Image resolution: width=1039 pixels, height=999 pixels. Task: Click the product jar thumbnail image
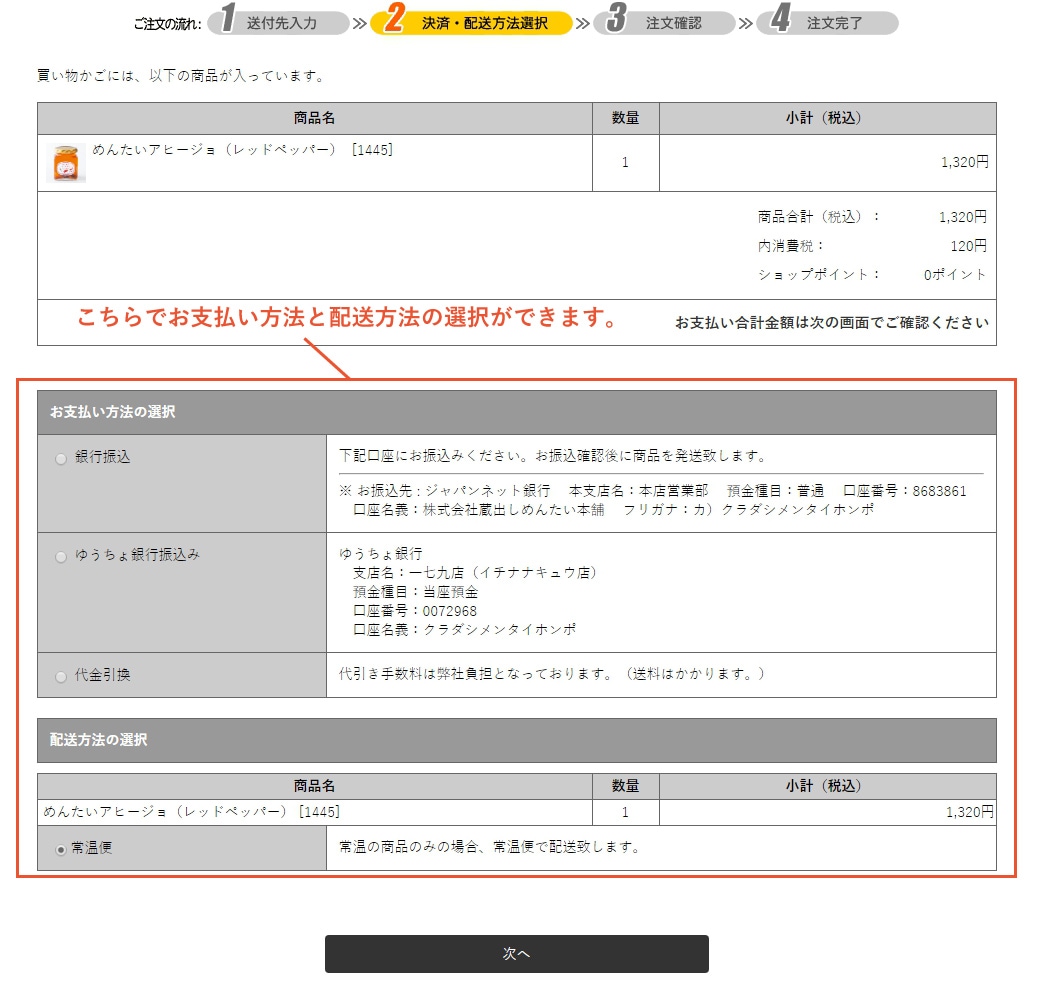click(66, 163)
